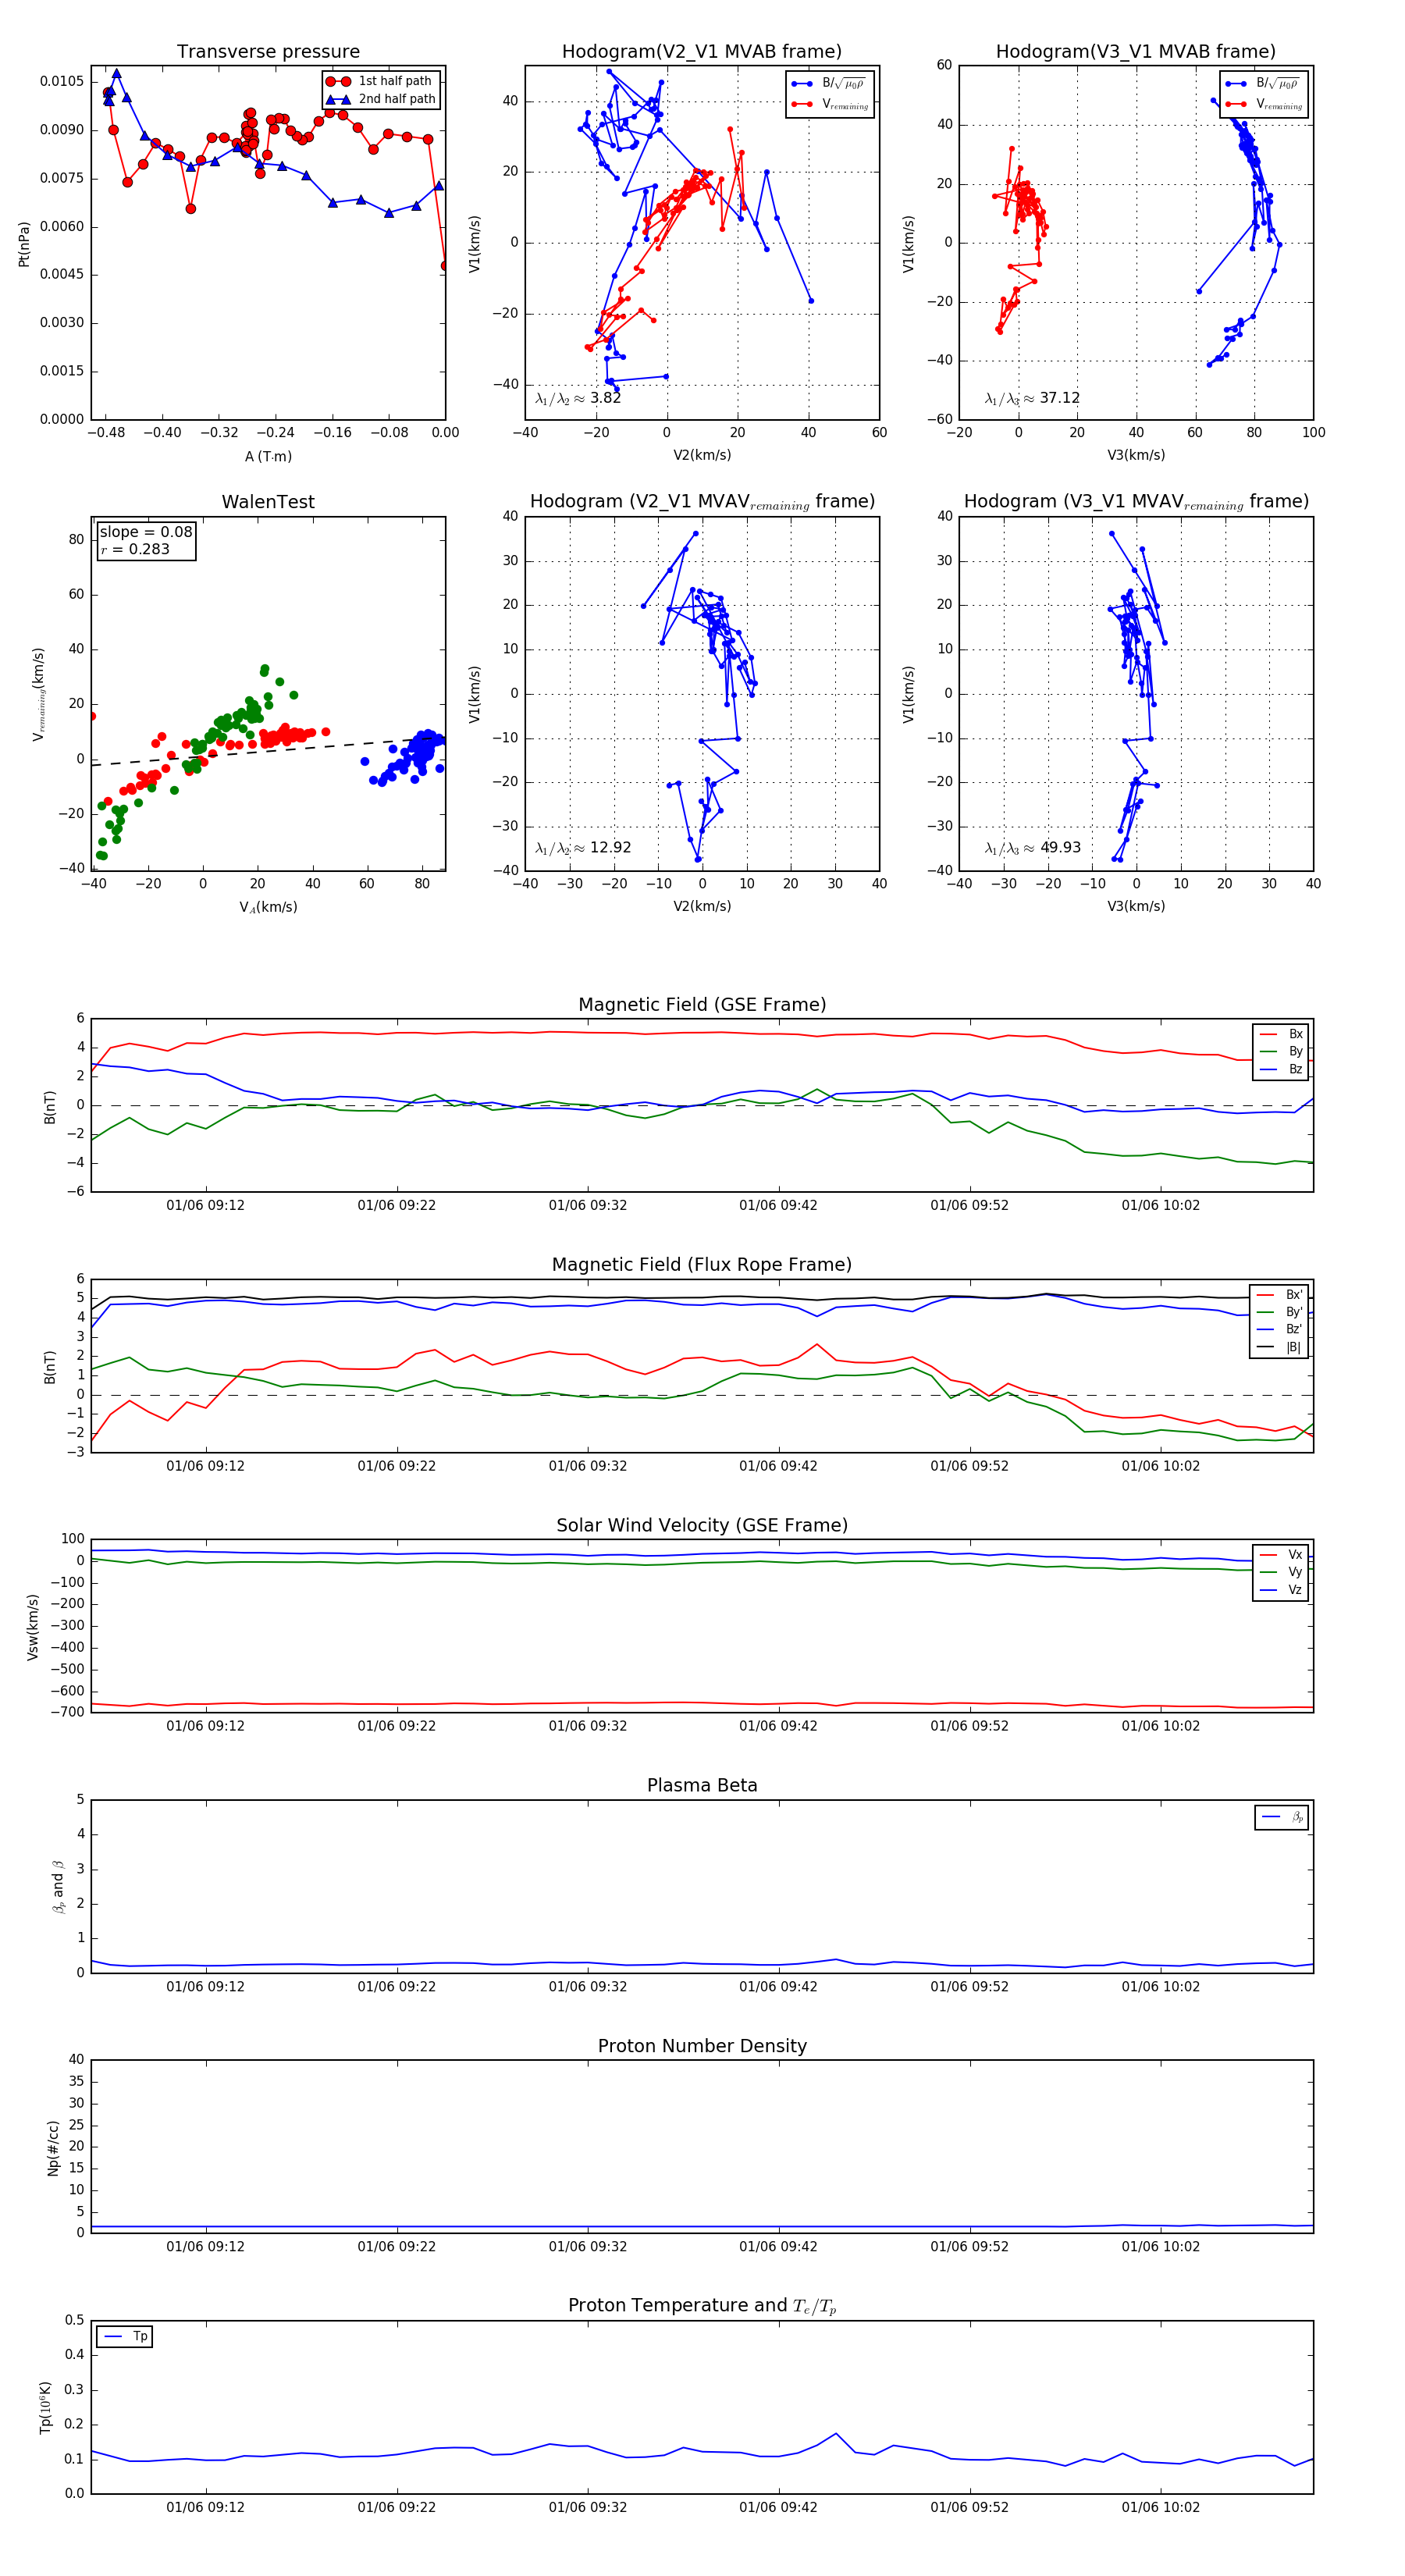This screenshot has height=2576, width=1405.
Task: Click the 'Tp' legend entry
Action: (125, 2336)
